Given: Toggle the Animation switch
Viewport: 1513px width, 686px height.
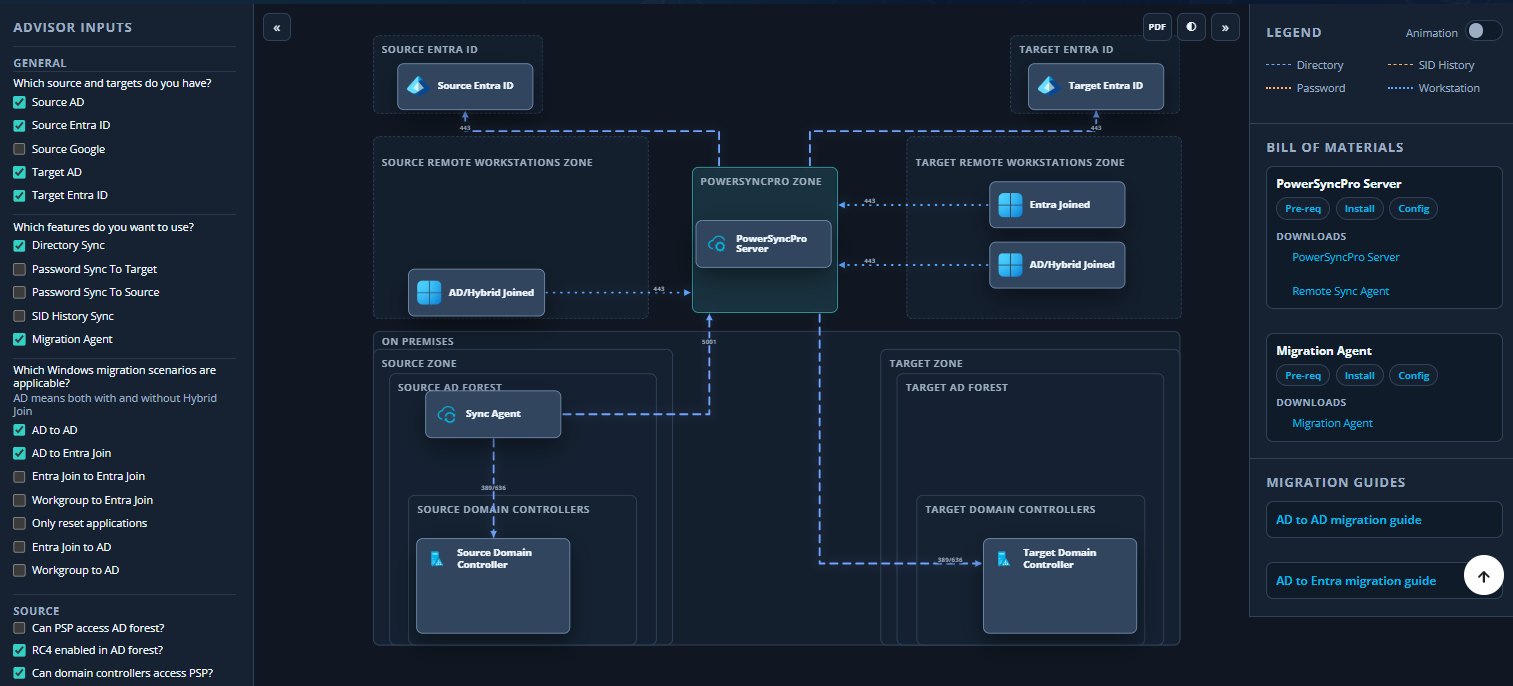Looking at the screenshot, I should pos(1484,31).
